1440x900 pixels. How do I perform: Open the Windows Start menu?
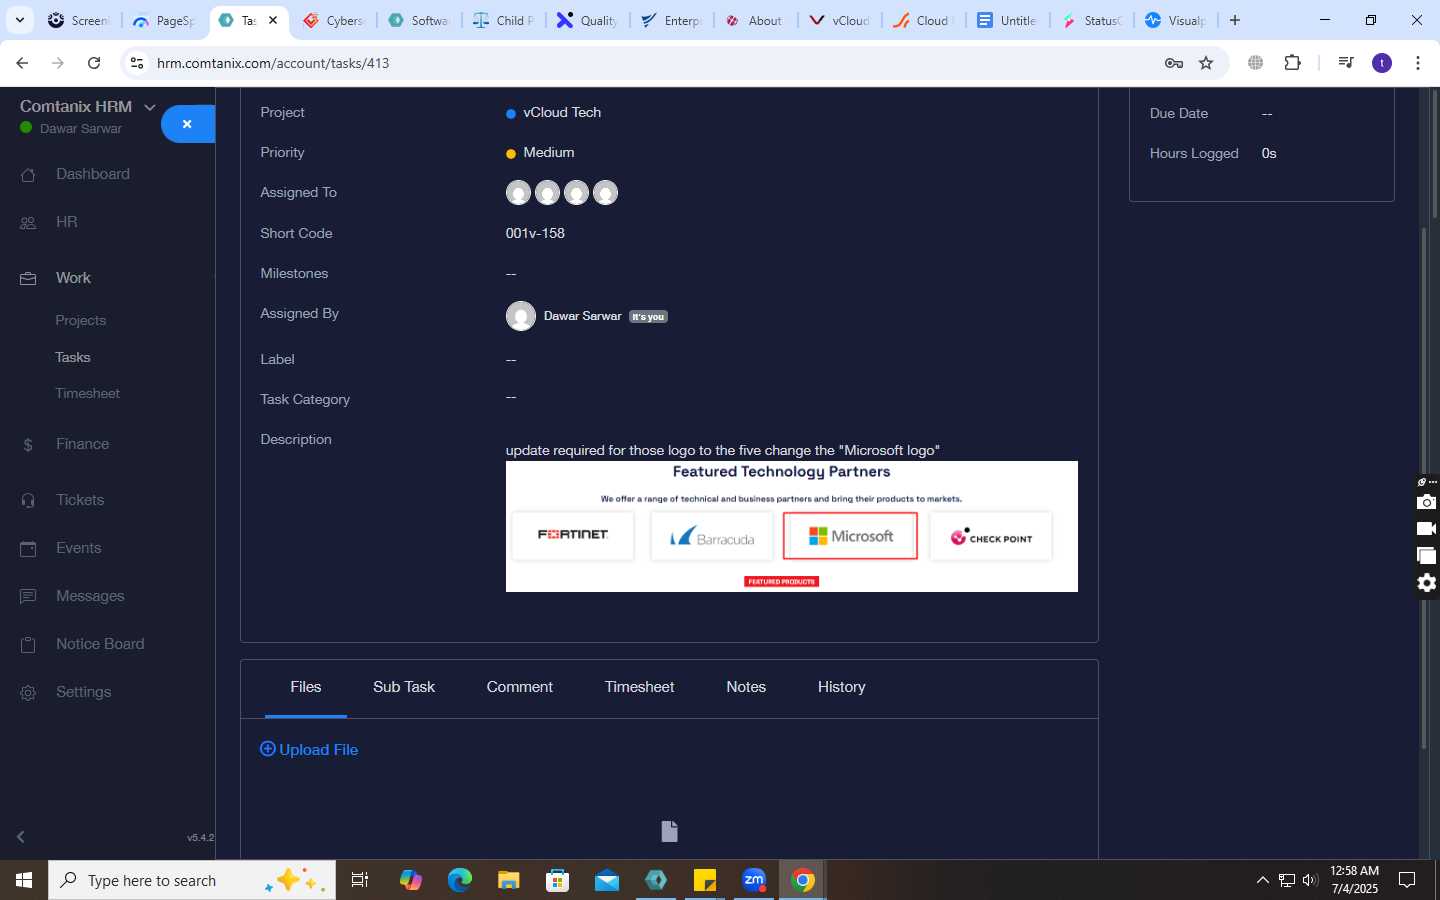[24, 880]
